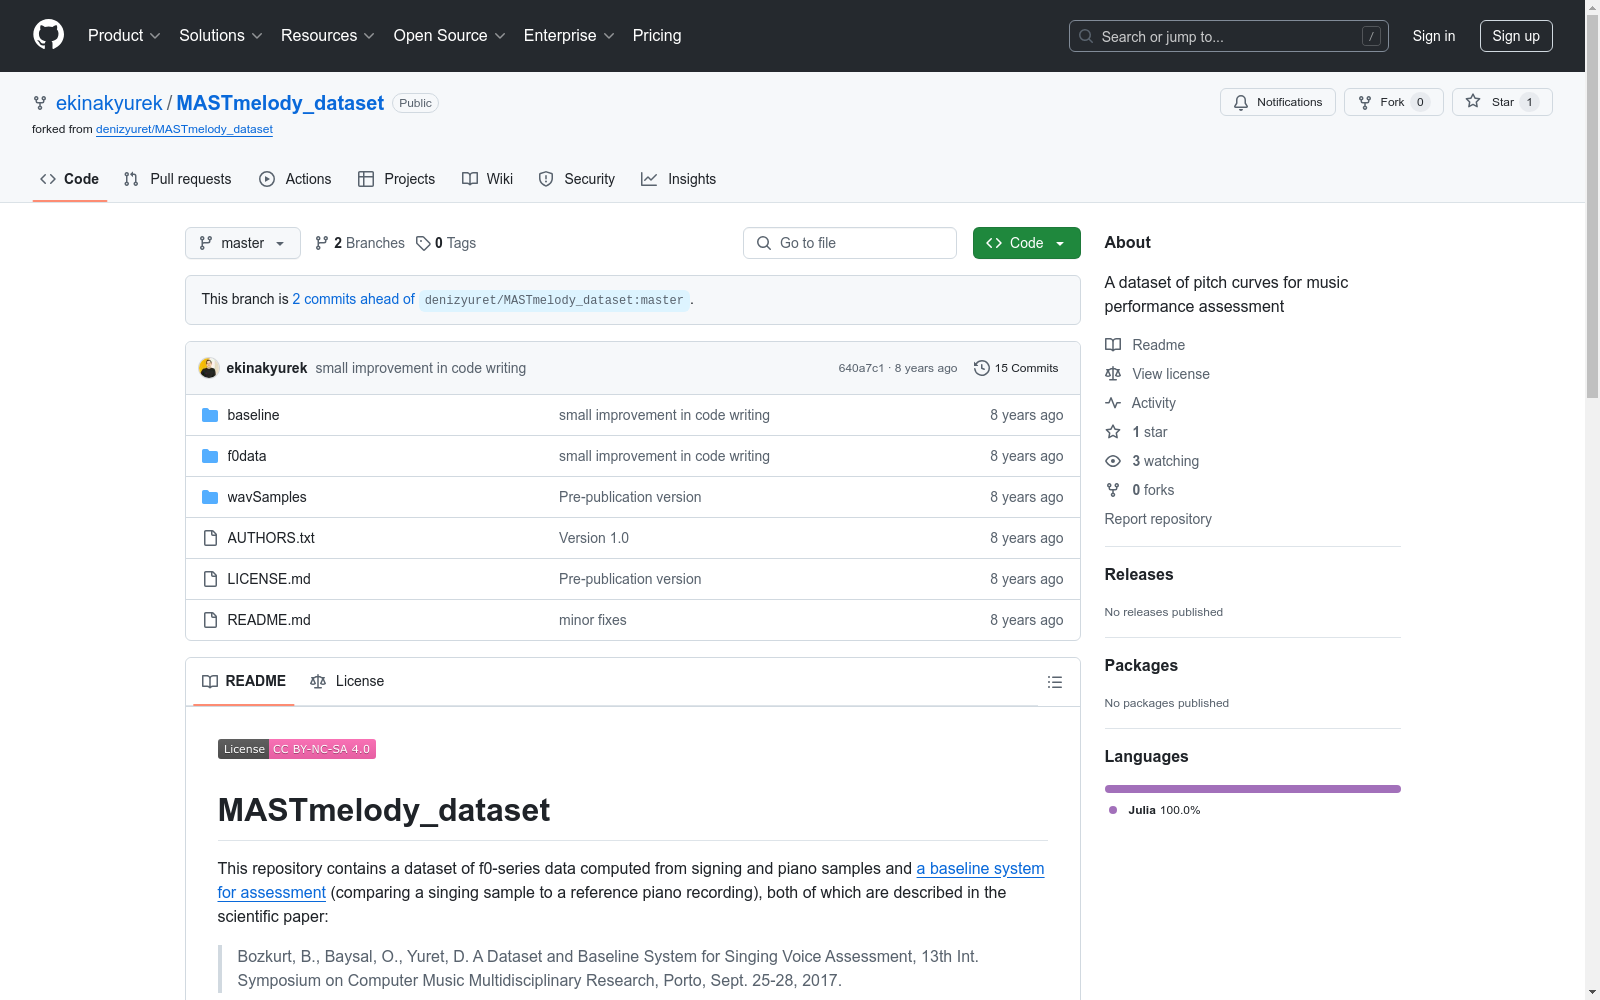Select the README tab
Screen dimensions: 1600x1000
point(244,681)
